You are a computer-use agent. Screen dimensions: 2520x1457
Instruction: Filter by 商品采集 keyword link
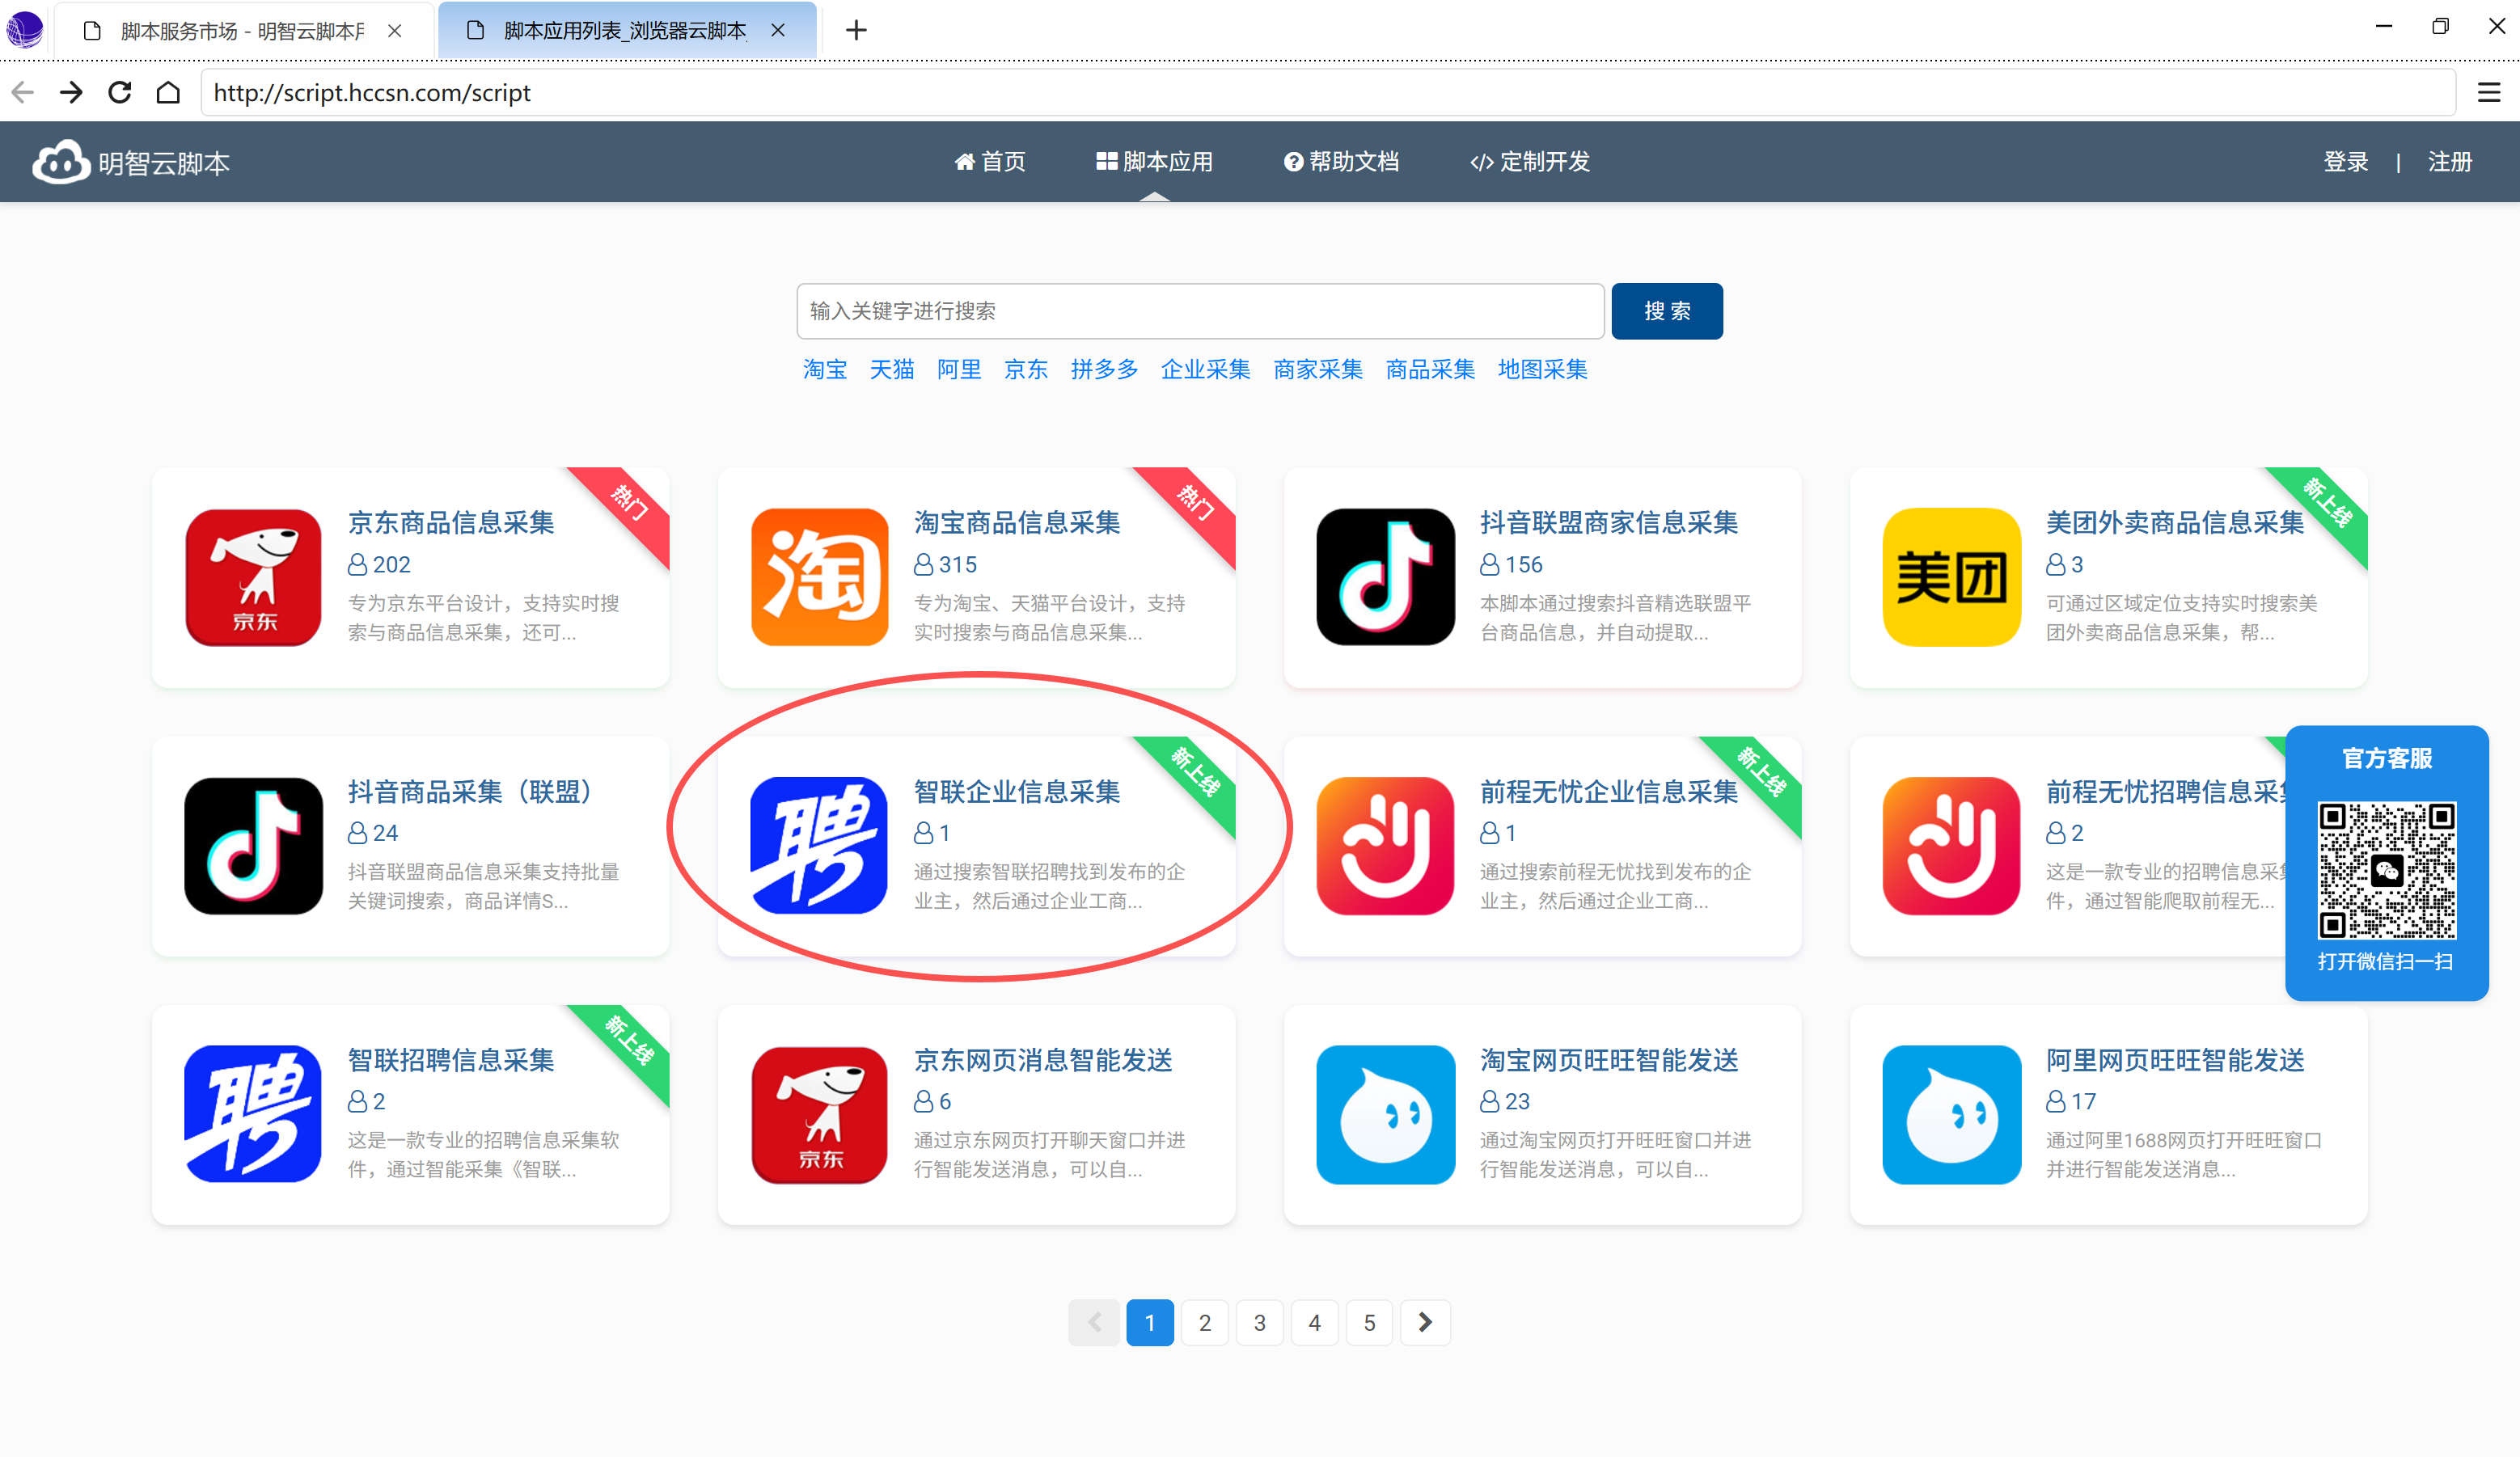(x=1430, y=369)
